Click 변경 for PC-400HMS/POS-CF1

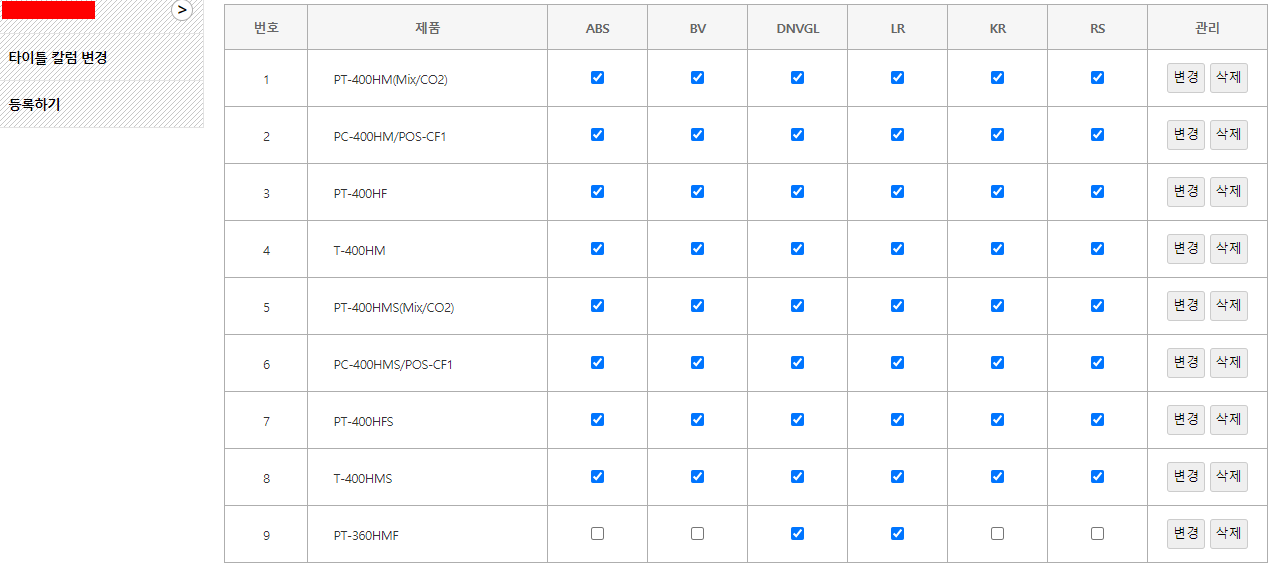(1186, 363)
